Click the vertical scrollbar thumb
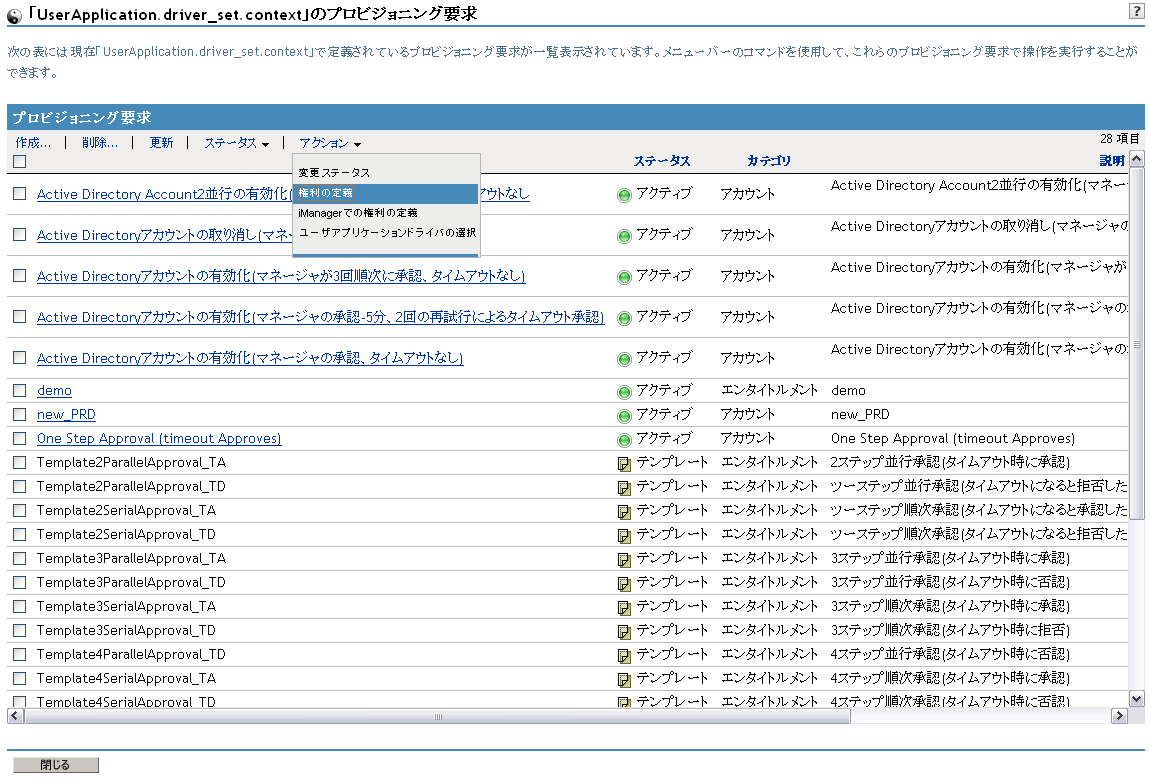The width and height of the screenshot is (1149, 778). click(1137, 343)
